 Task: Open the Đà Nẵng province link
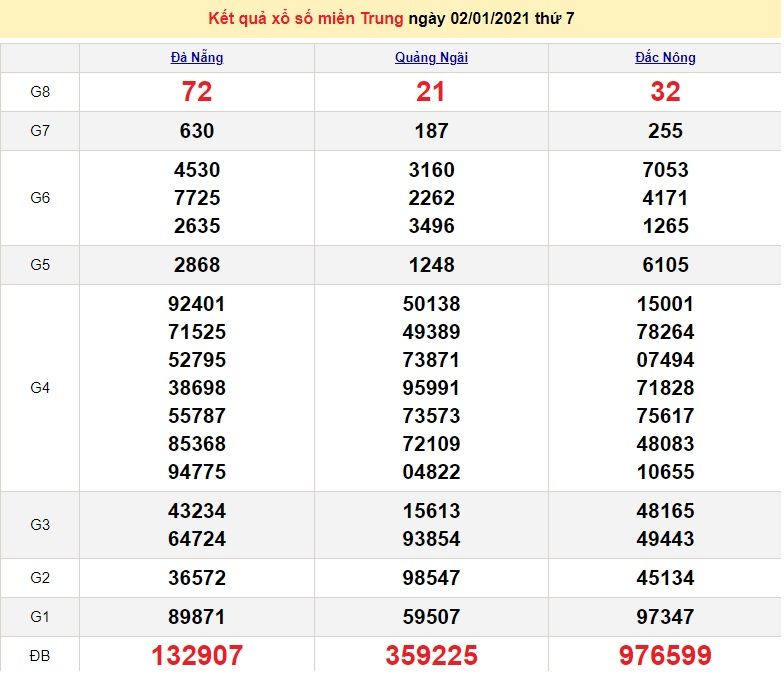pos(197,57)
